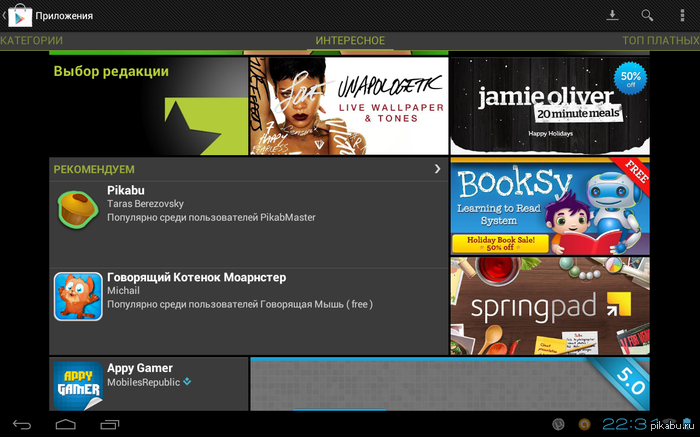Image resolution: width=700 pixels, height=437 pixels.
Task: Tap the MobilesRepublic developer name
Action: click(143, 382)
